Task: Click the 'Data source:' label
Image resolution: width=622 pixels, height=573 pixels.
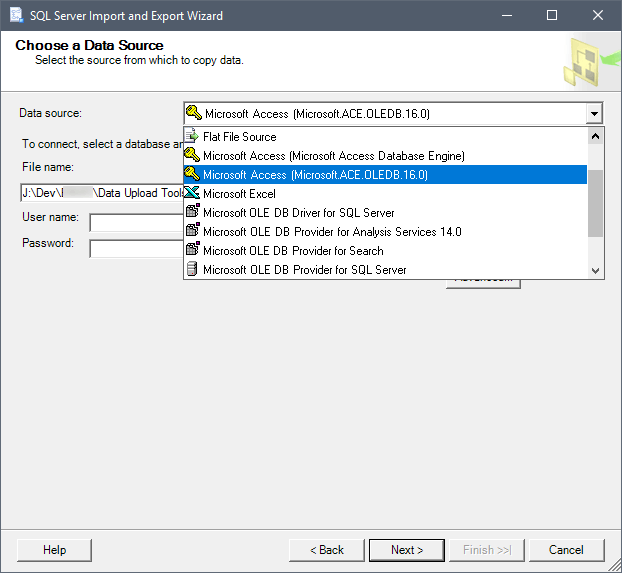Action: (x=50, y=113)
